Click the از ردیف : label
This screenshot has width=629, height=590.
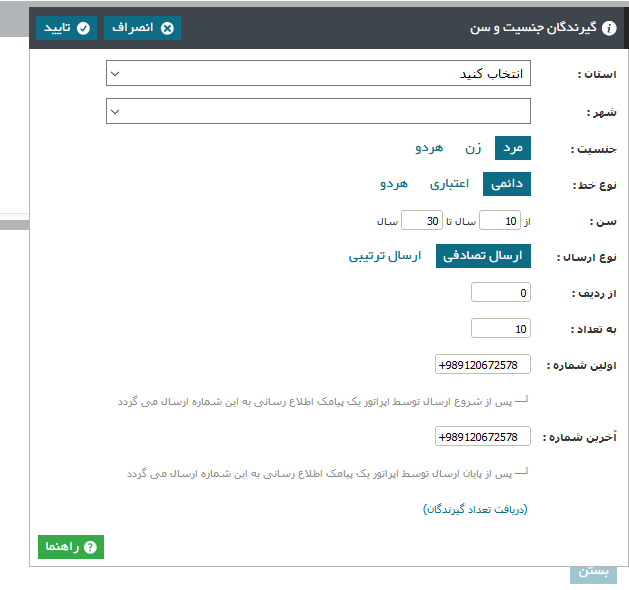tap(594, 294)
